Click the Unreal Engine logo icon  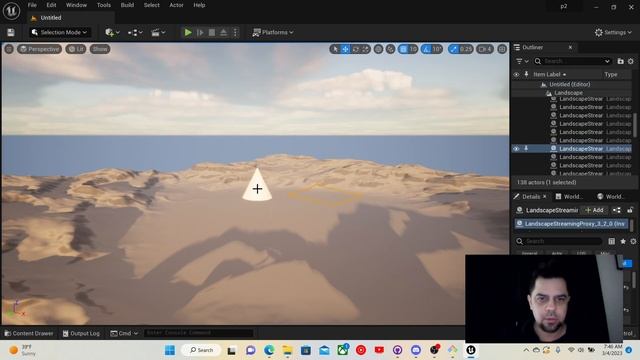(x=11, y=11)
